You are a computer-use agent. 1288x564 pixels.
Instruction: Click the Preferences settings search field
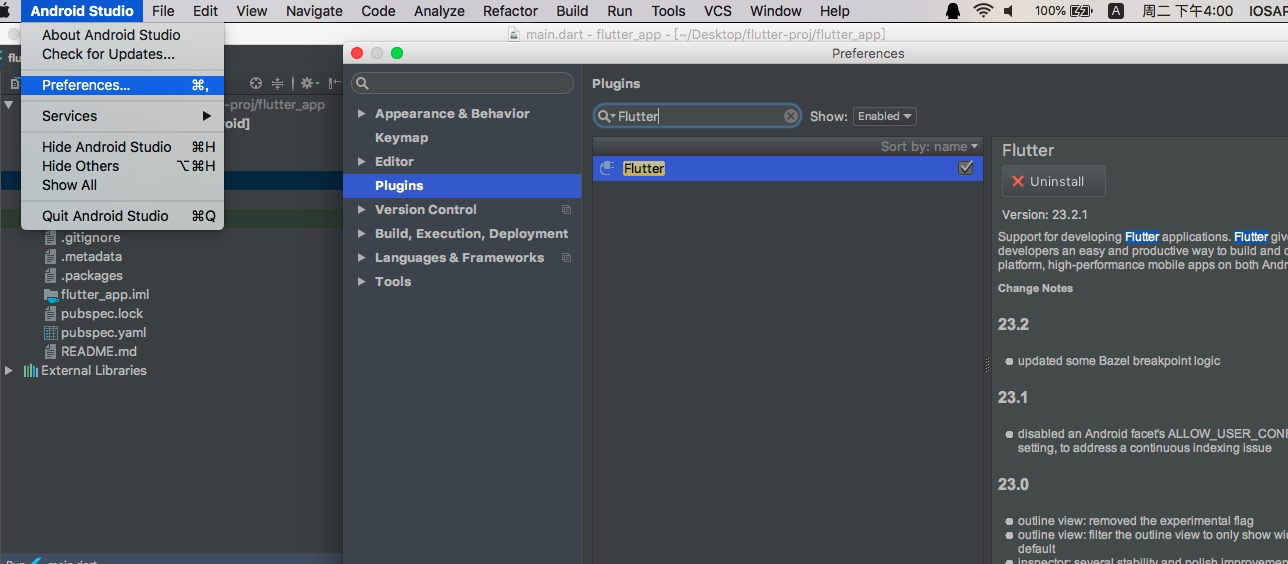(462, 83)
